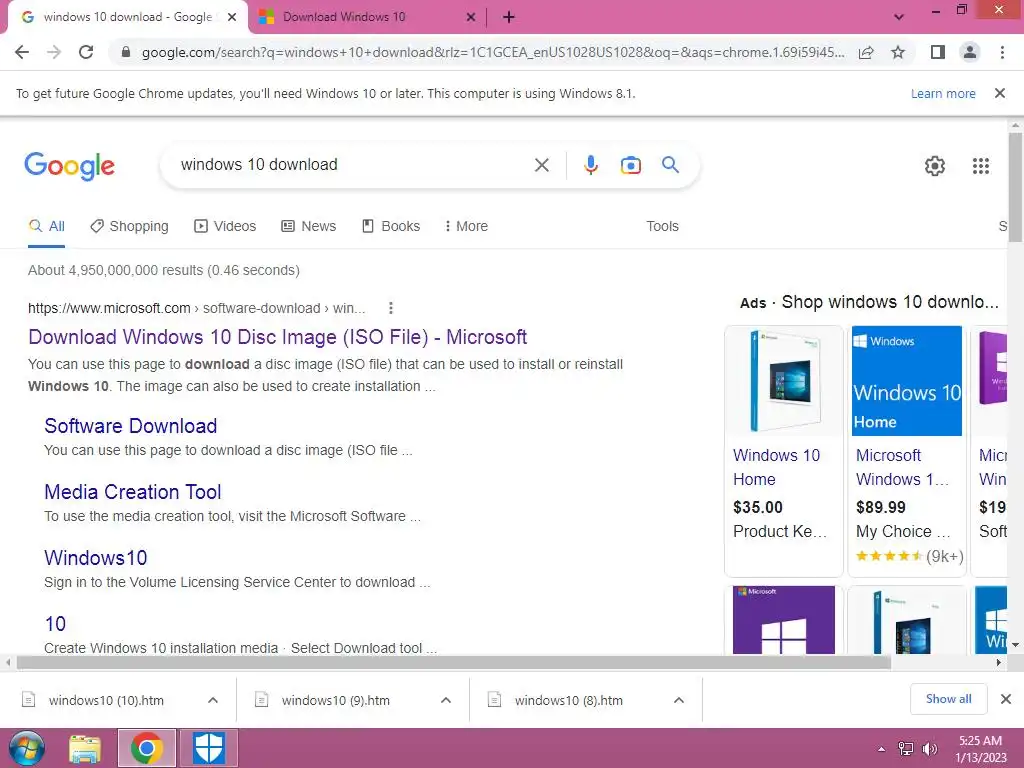Screen dimensions: 1024x768
Task: Open the $89.99 Microsoft Windows ad
Action: (x=906, y=451)
